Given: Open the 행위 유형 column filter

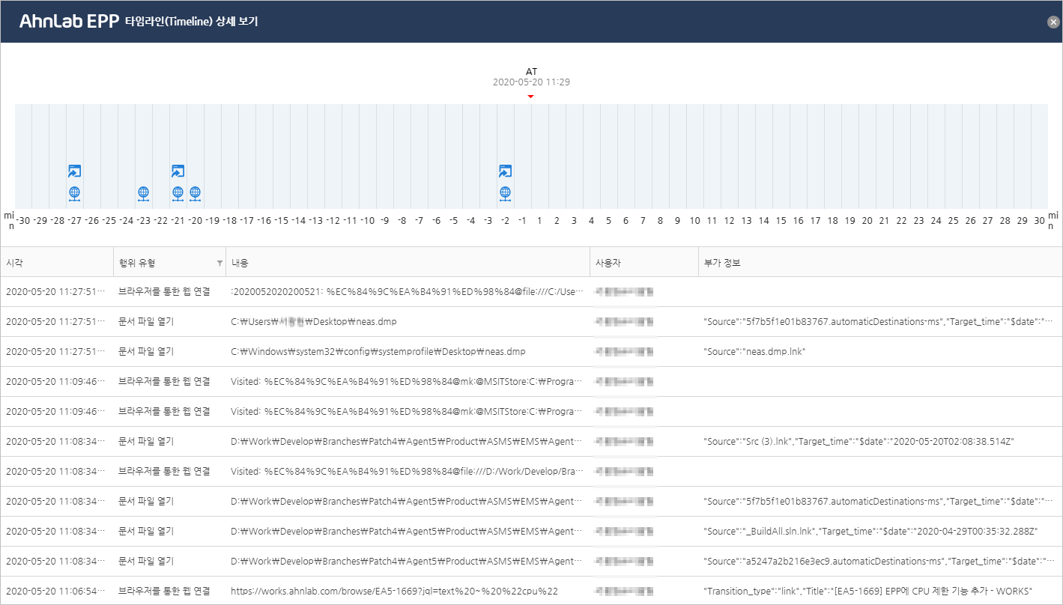Looking at the screenshot, I should (219, 263).
